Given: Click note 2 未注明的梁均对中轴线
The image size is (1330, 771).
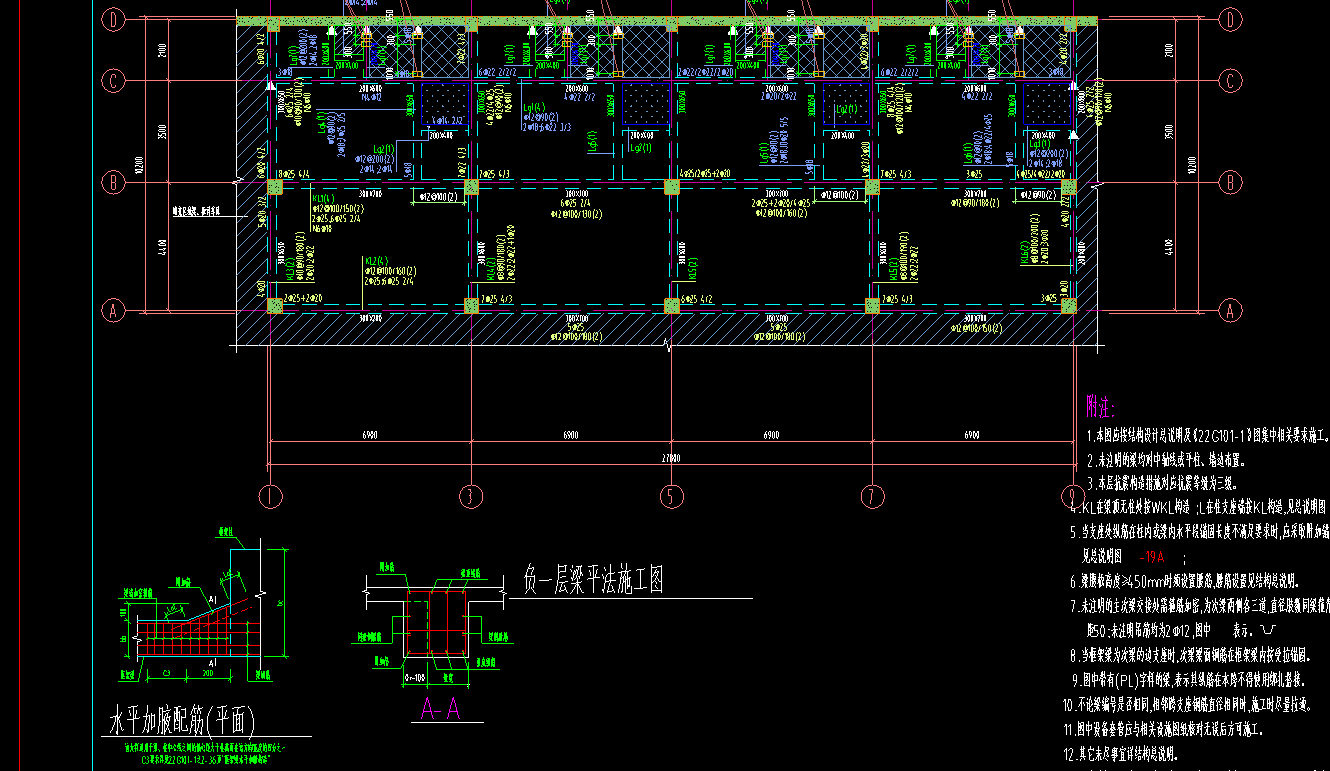Looking at the screenshot, I should (1168, 461).
